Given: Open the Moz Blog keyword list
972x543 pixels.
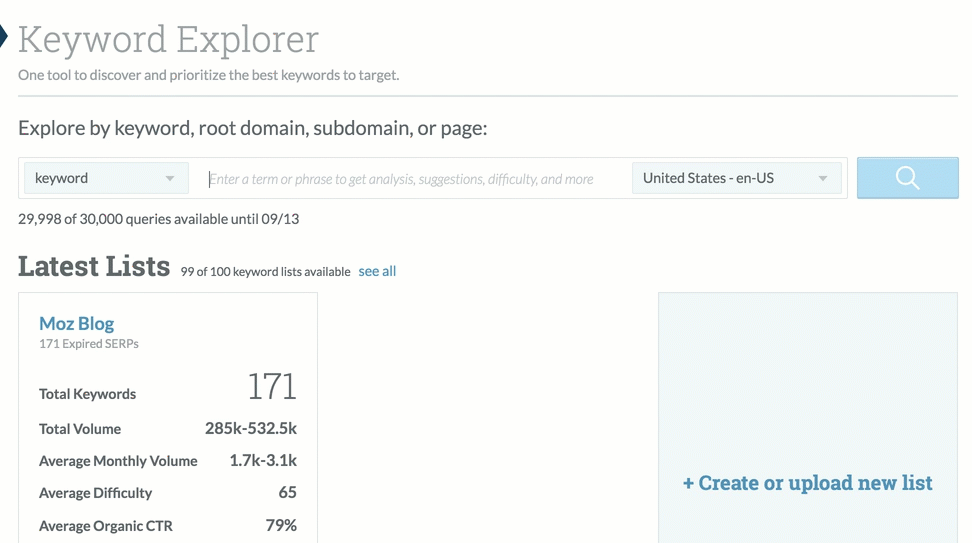Looking at the screenshot, I should pyautogui.click(x=76, y=323).
